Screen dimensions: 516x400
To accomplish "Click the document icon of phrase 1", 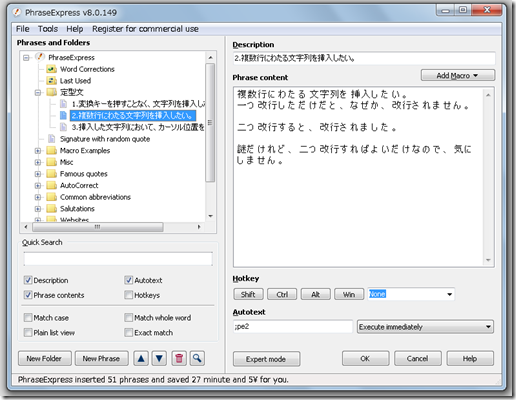I will pos(63,104).
